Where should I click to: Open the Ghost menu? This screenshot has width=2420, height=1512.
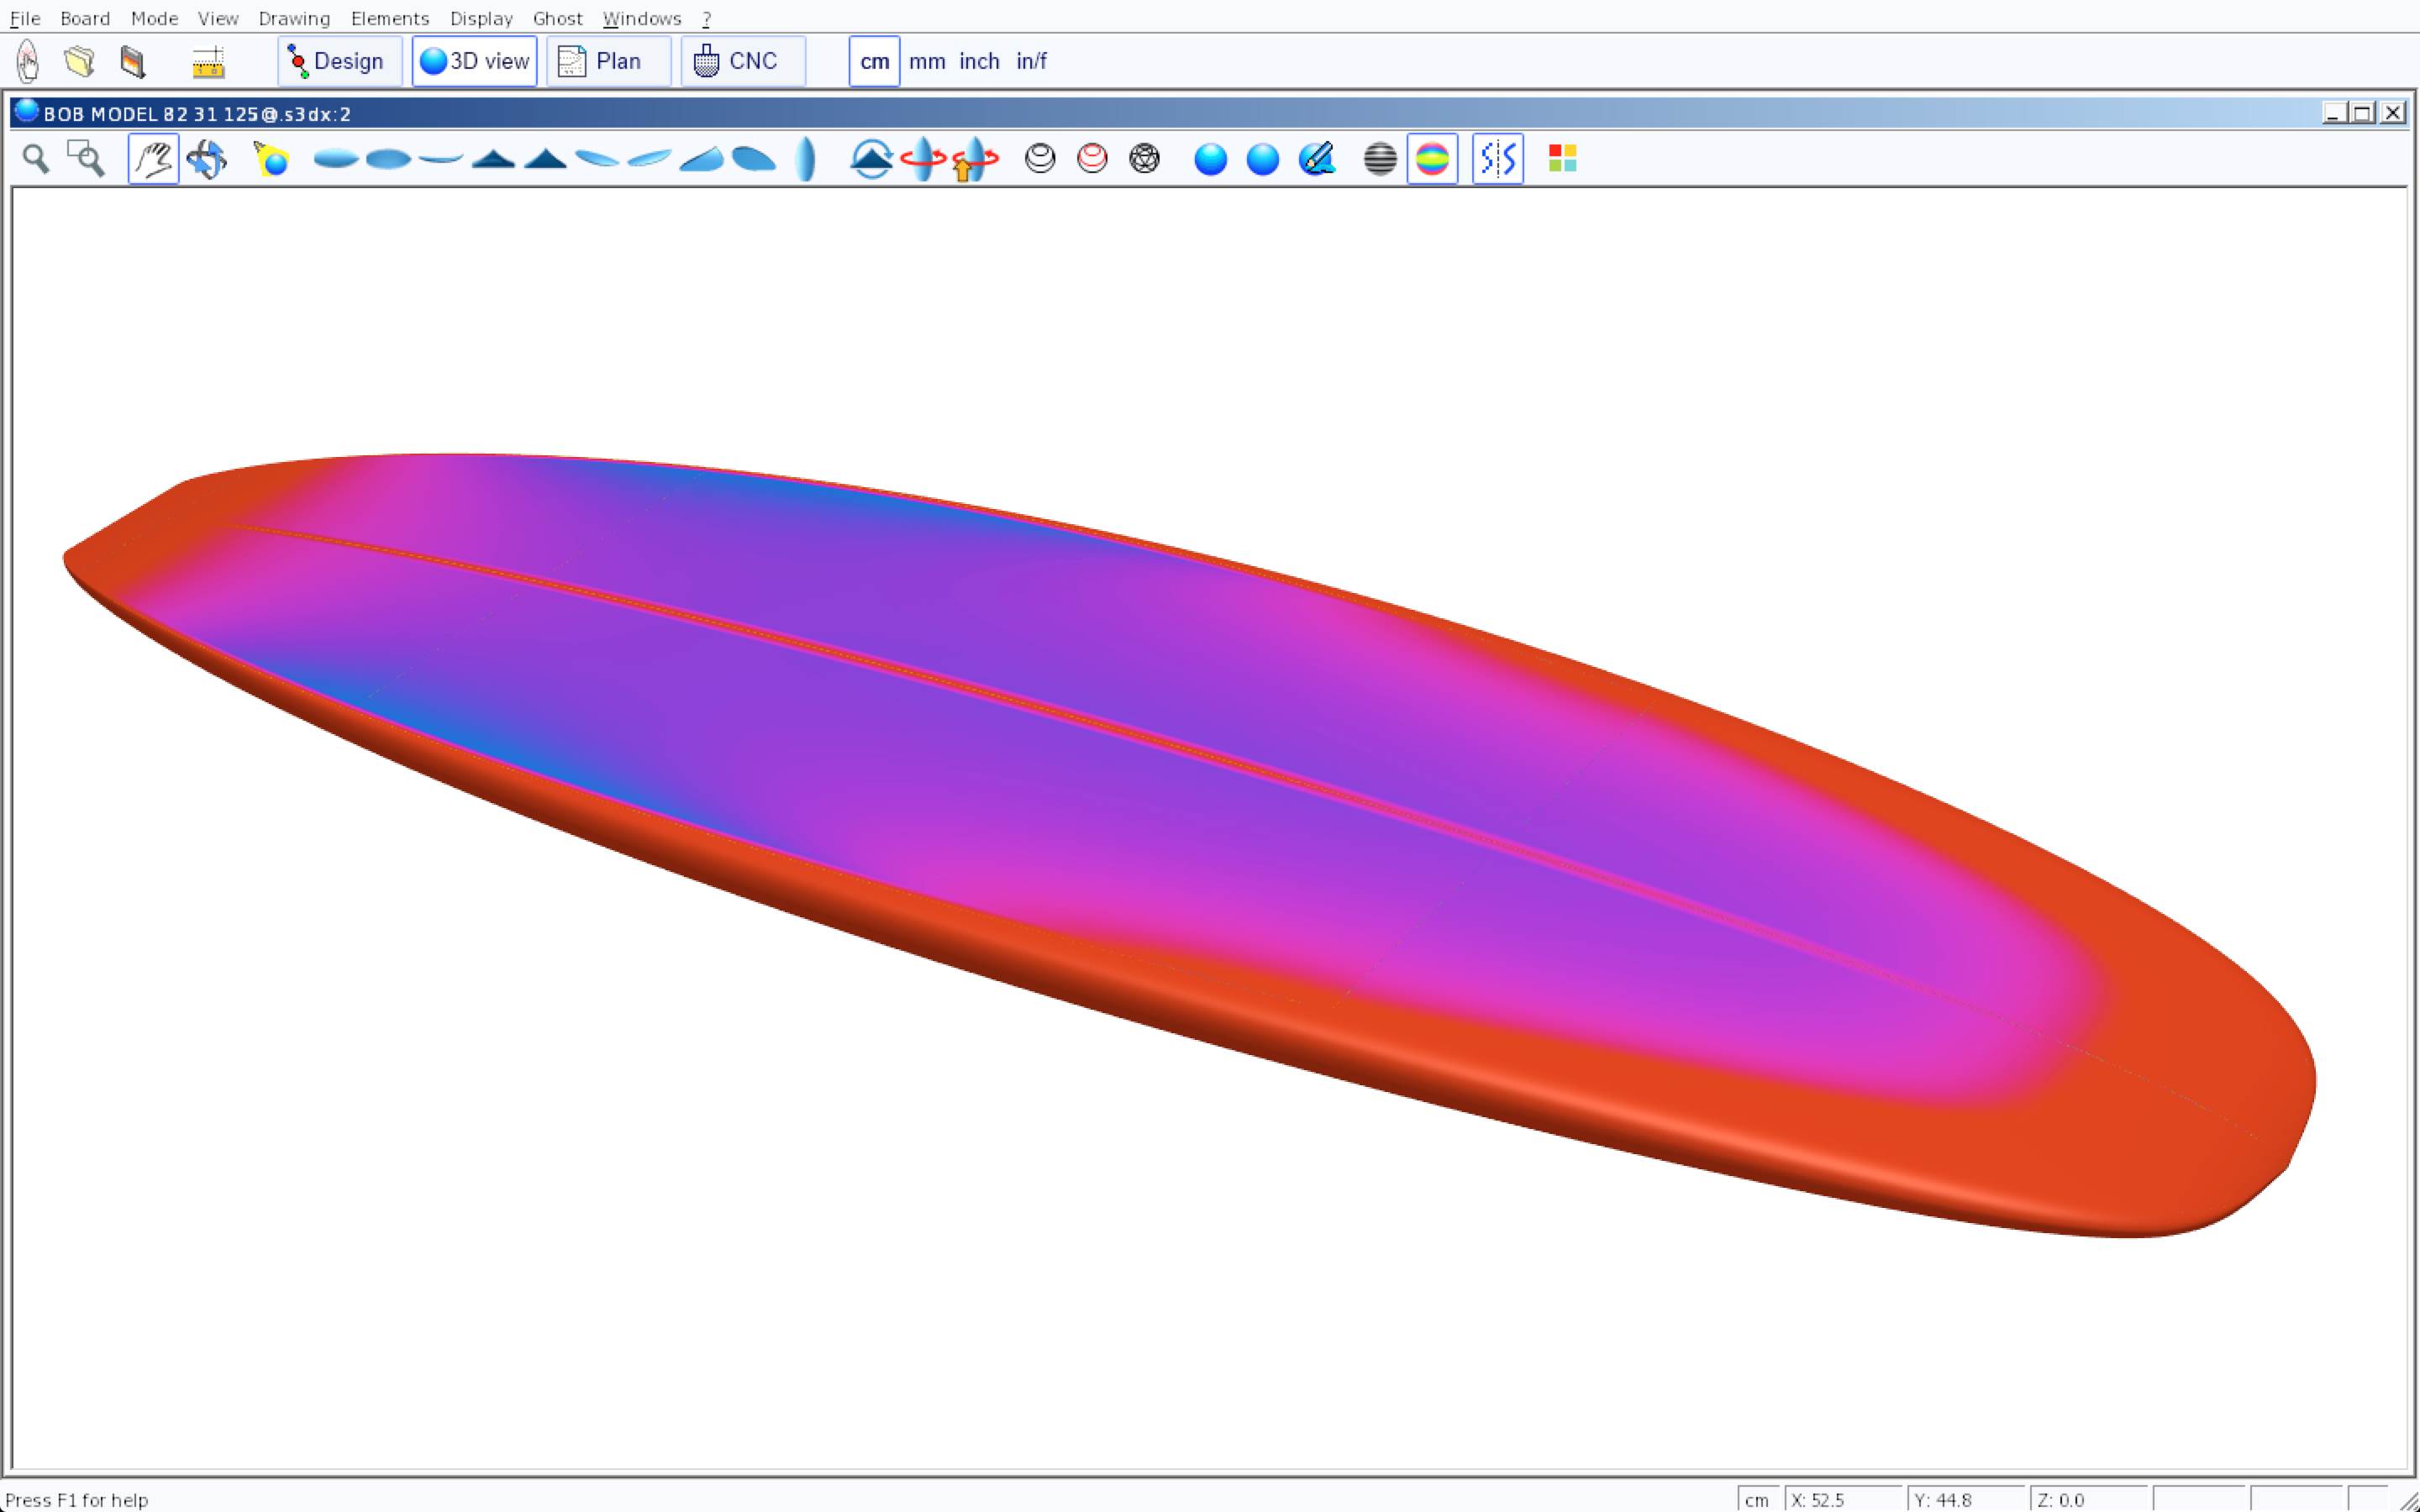[x=557, y=18]
